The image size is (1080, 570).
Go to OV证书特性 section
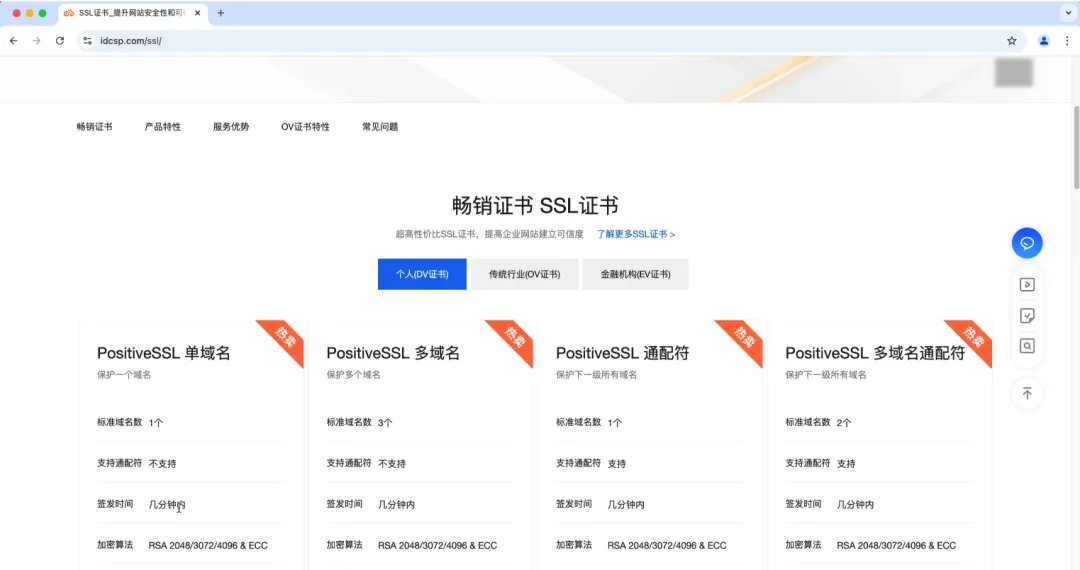pyautogui.click(x=305, y=127)
